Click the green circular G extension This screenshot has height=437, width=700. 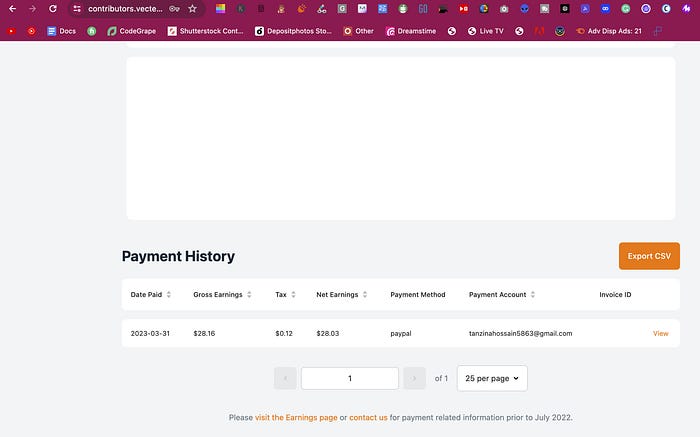pyautogui.click(x=625, y=8)
